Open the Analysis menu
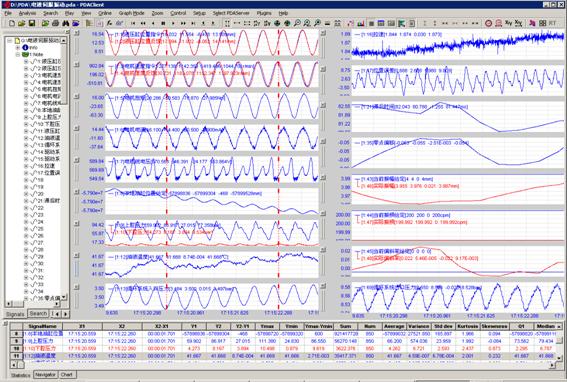Viewport: 567px width, 382px height. (x=27, y=13)
